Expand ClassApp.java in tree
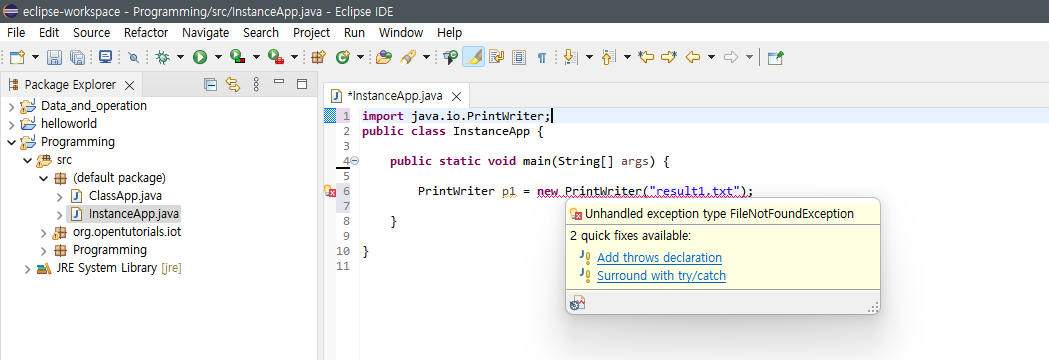 click(x=59, y=196)
